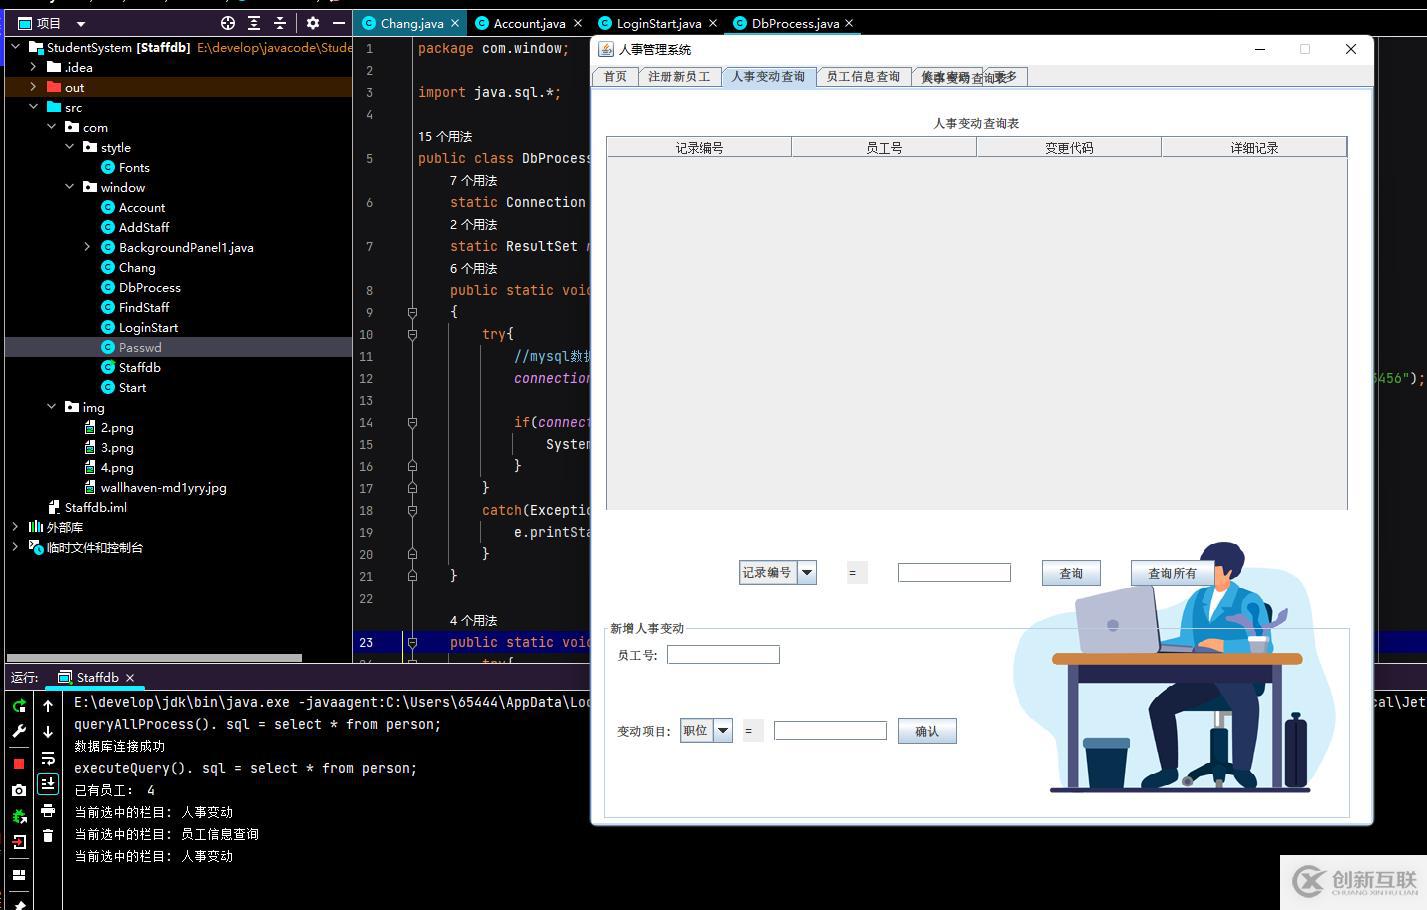Click the project tree horizontal scrollbar

(x=155, y=658)
